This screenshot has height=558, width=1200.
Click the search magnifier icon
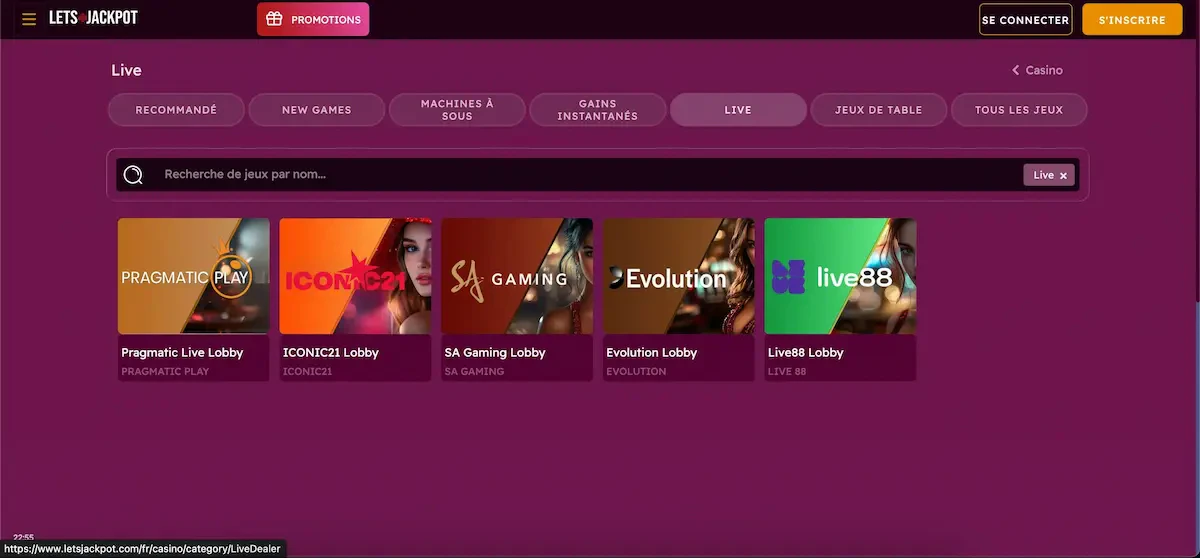[133, 175]
